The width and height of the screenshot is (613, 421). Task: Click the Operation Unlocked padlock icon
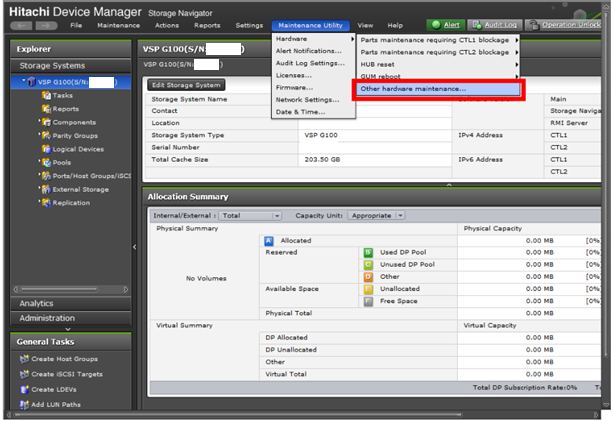[534, 25]
